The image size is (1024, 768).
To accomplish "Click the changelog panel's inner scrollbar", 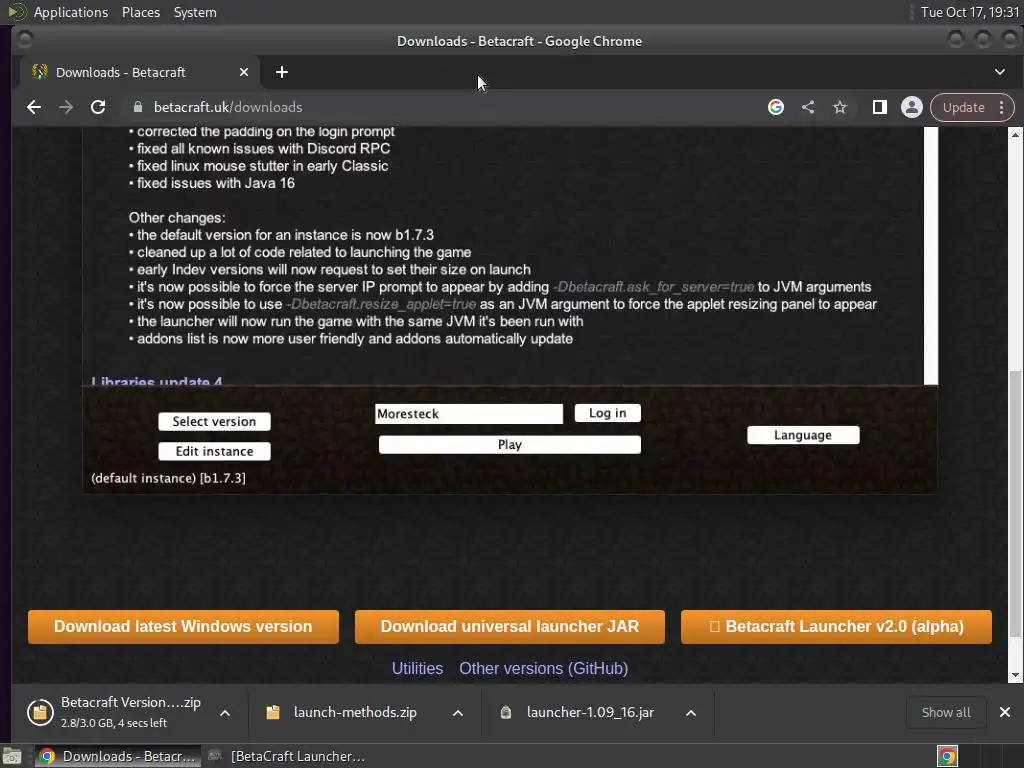I will point(931,256).
